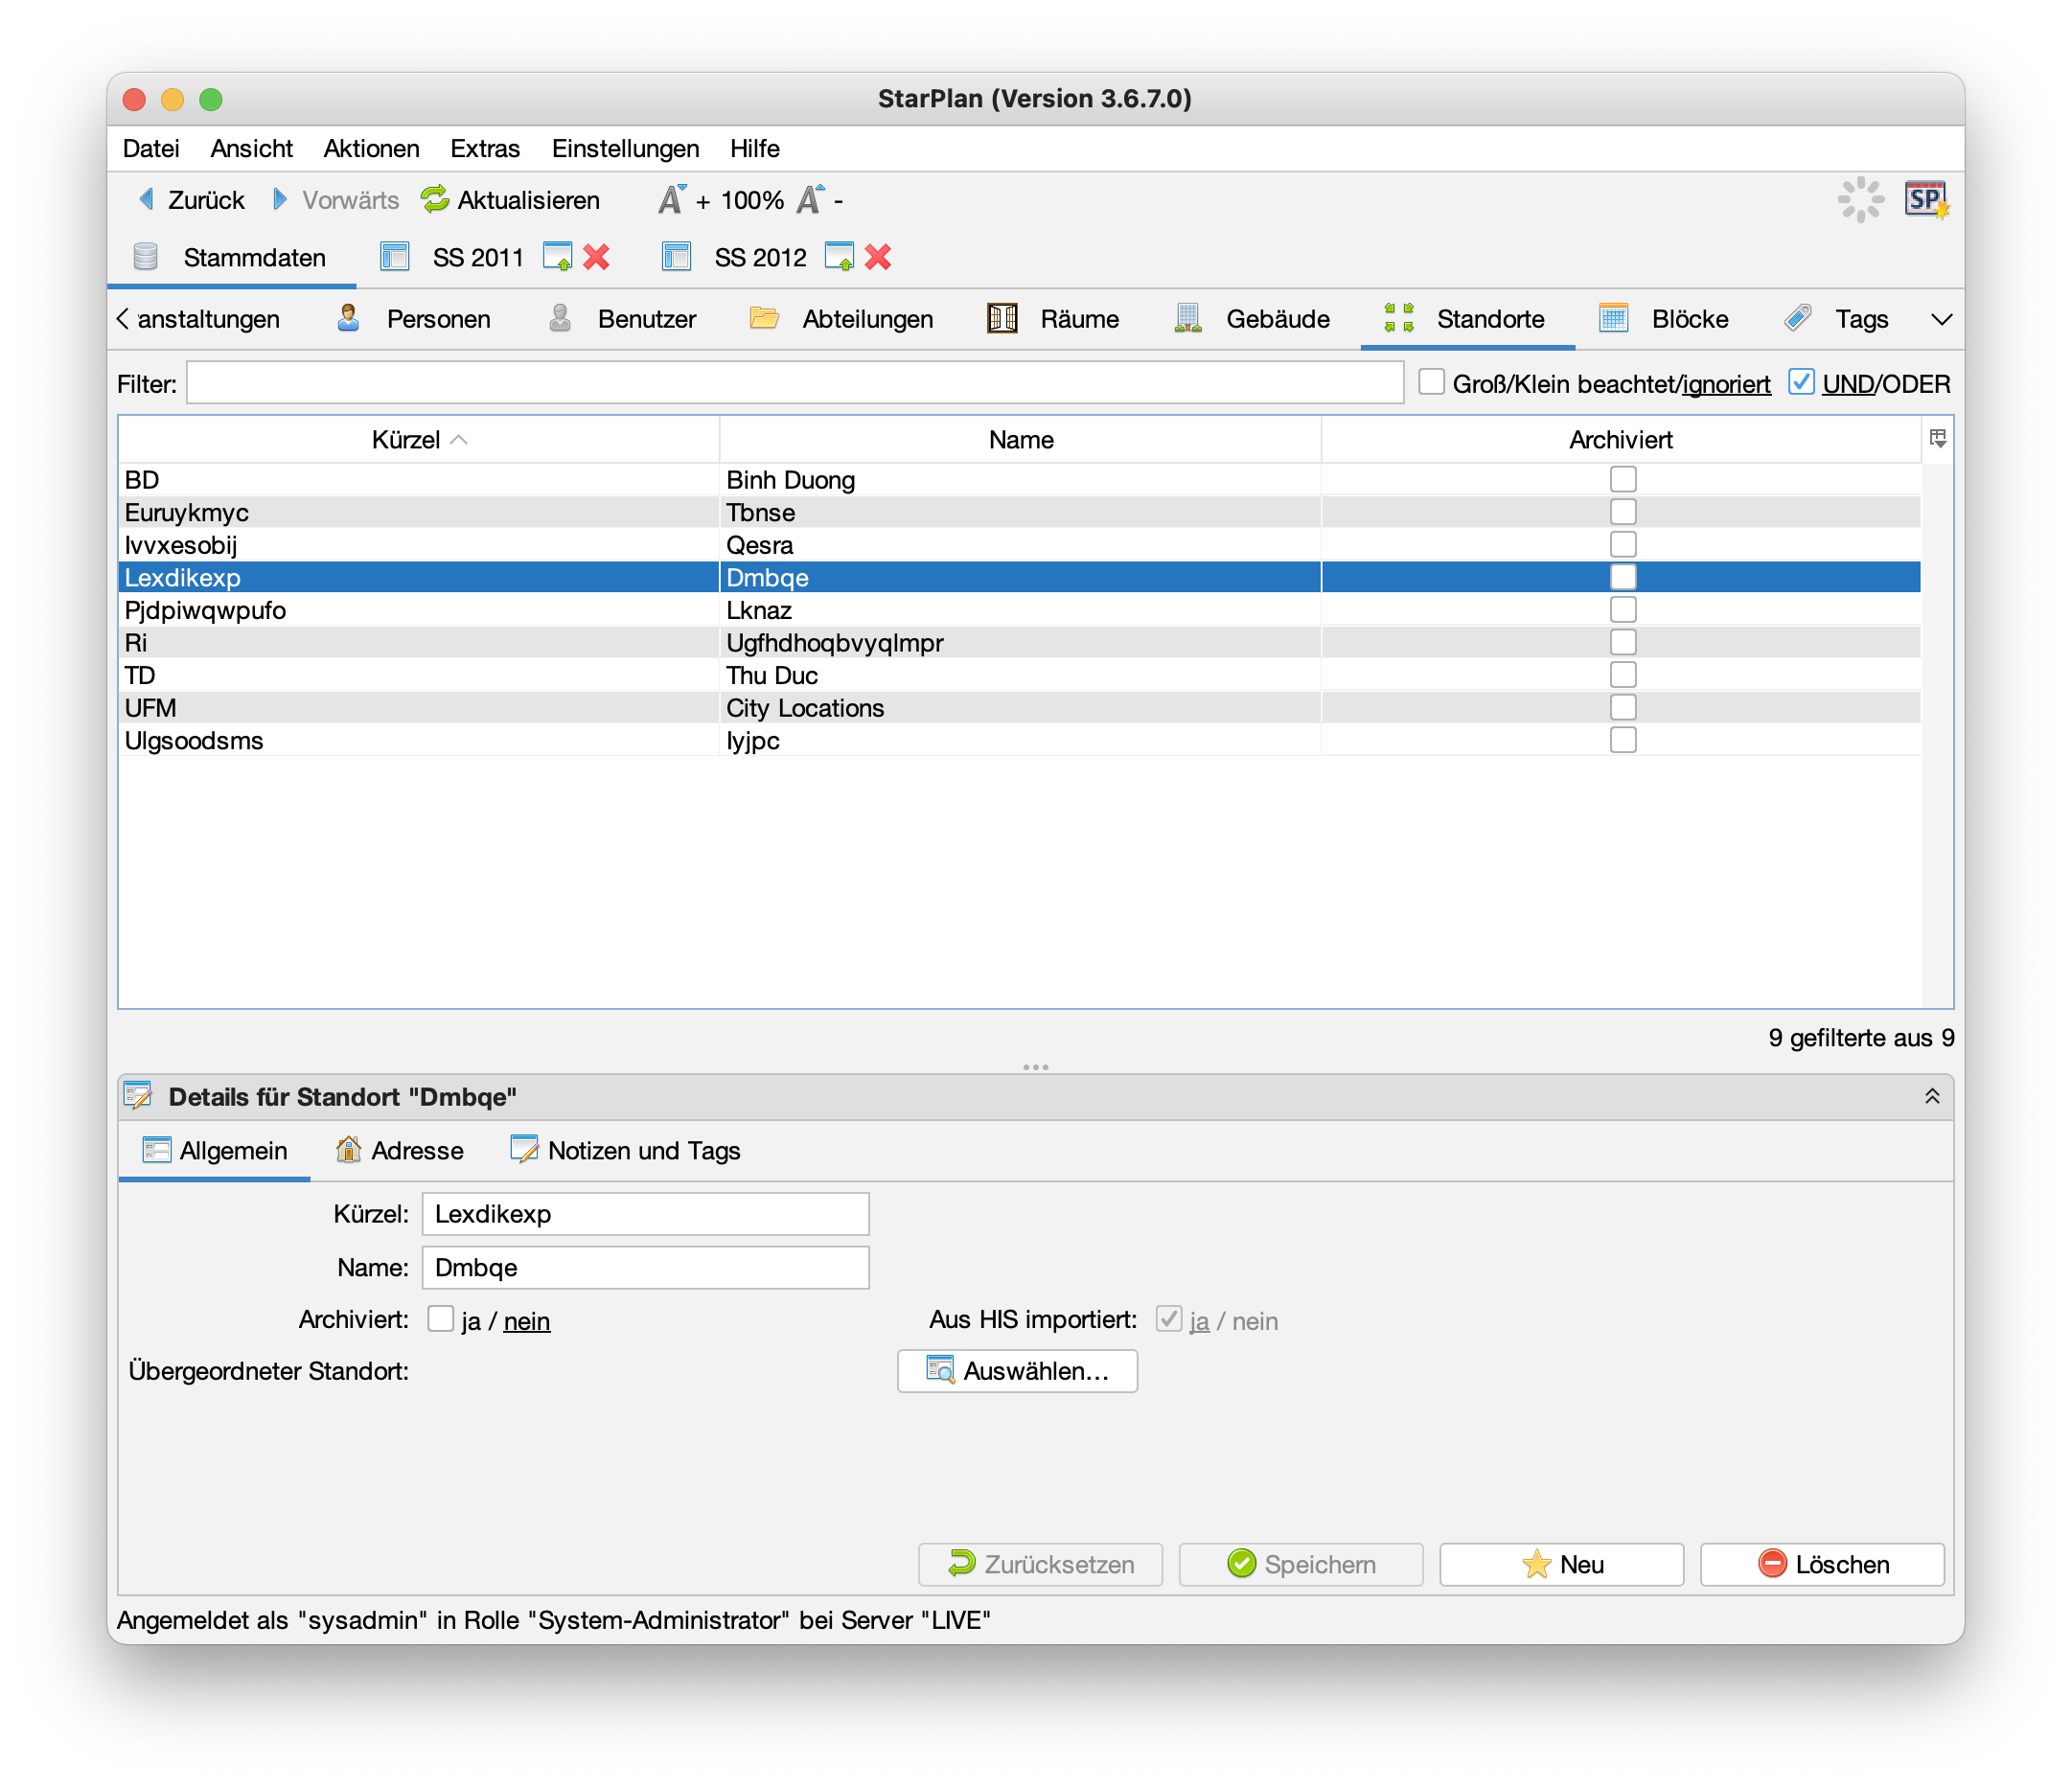Click the StarPlan SP logo icon
This screenshot has width=2072, height=1786.
coord(1925,200)
